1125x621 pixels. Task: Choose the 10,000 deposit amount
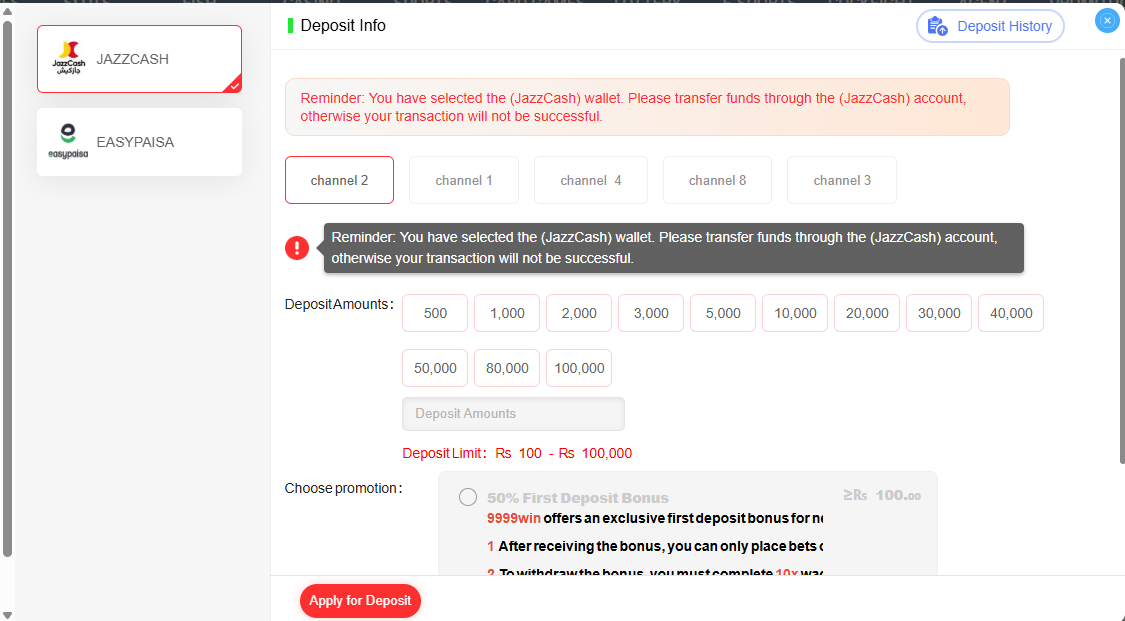point(795,313)
